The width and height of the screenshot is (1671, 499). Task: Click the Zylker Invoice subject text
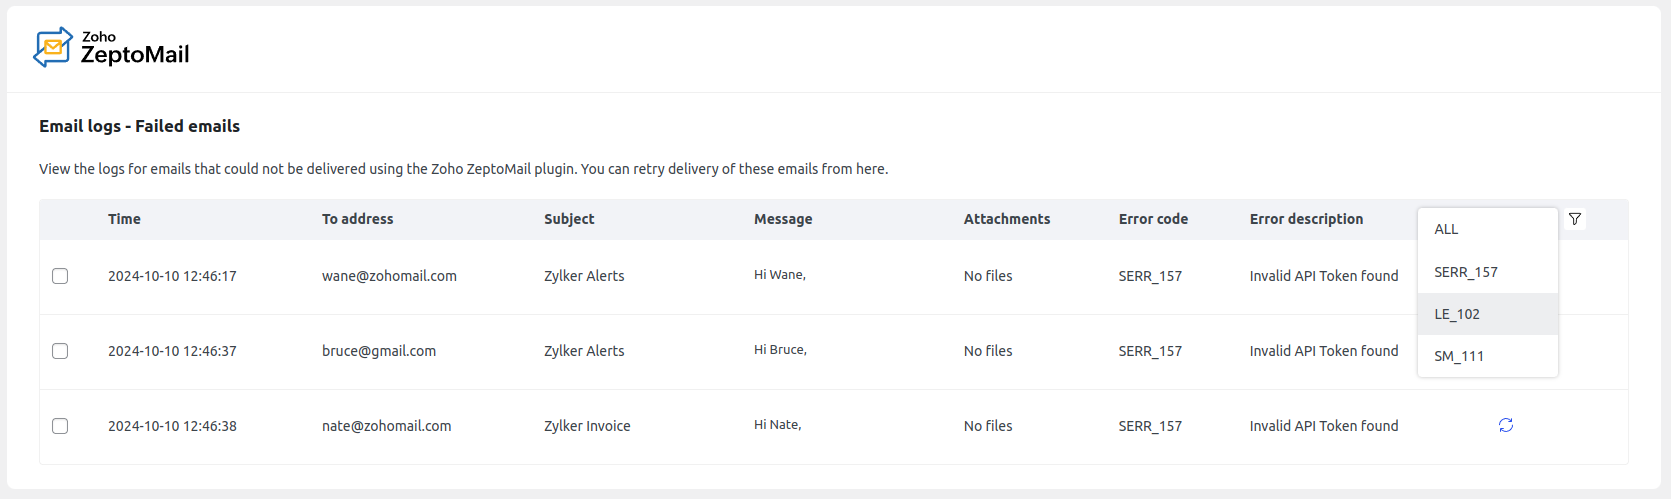tap(587, 426)
